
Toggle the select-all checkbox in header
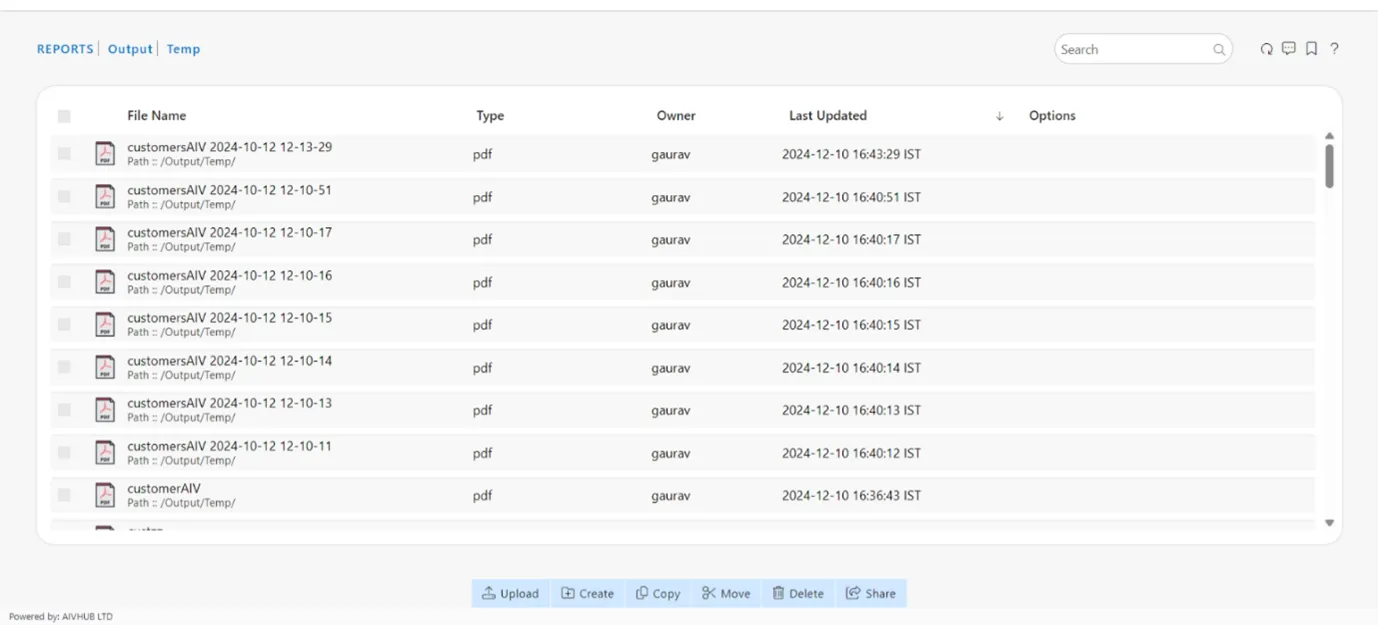(x=64, y=116)
